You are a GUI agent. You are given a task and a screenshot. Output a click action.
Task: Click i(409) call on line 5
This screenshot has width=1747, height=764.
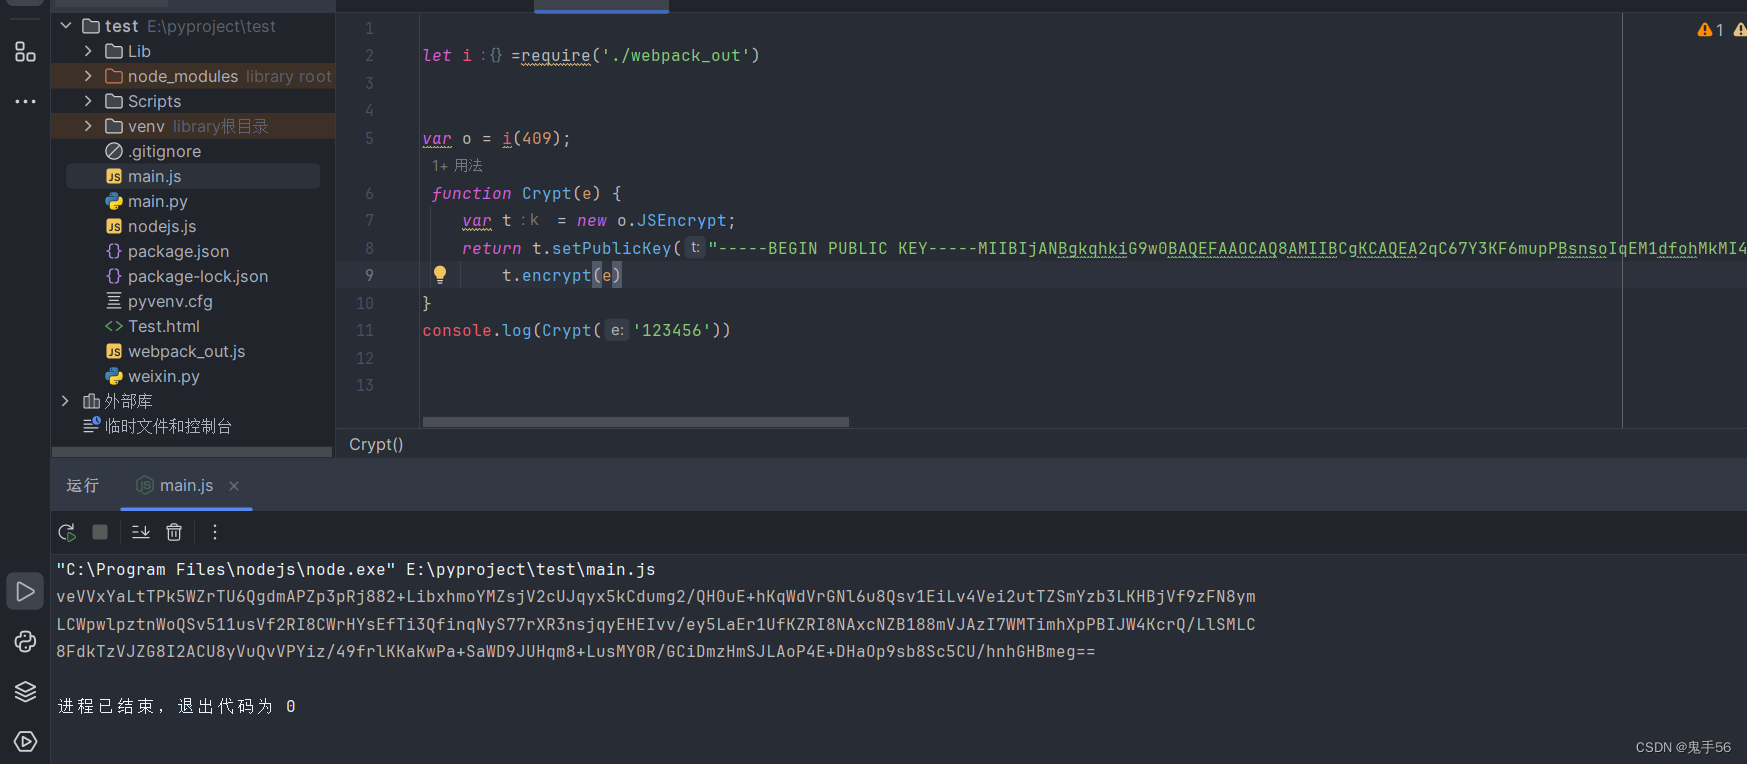531,138
